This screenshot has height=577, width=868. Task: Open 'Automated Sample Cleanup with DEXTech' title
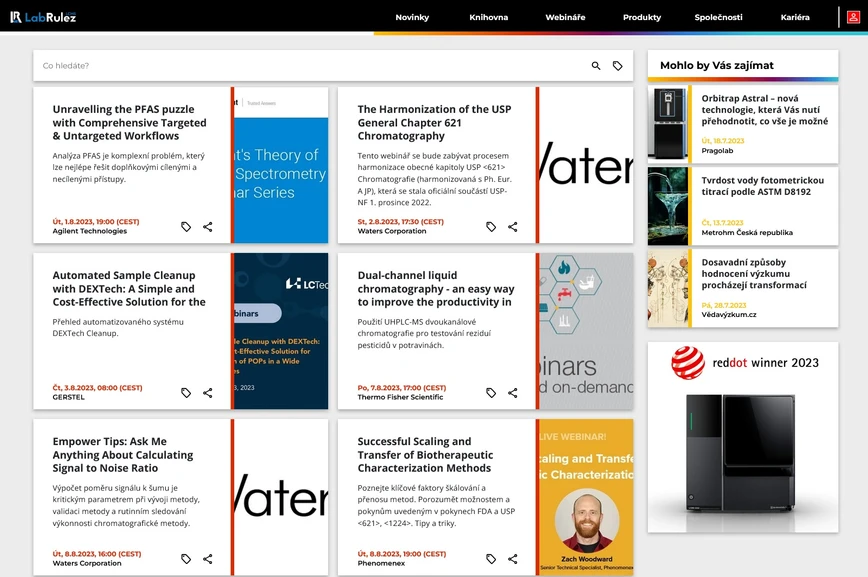pyautogui.click(x=129, y=288)
